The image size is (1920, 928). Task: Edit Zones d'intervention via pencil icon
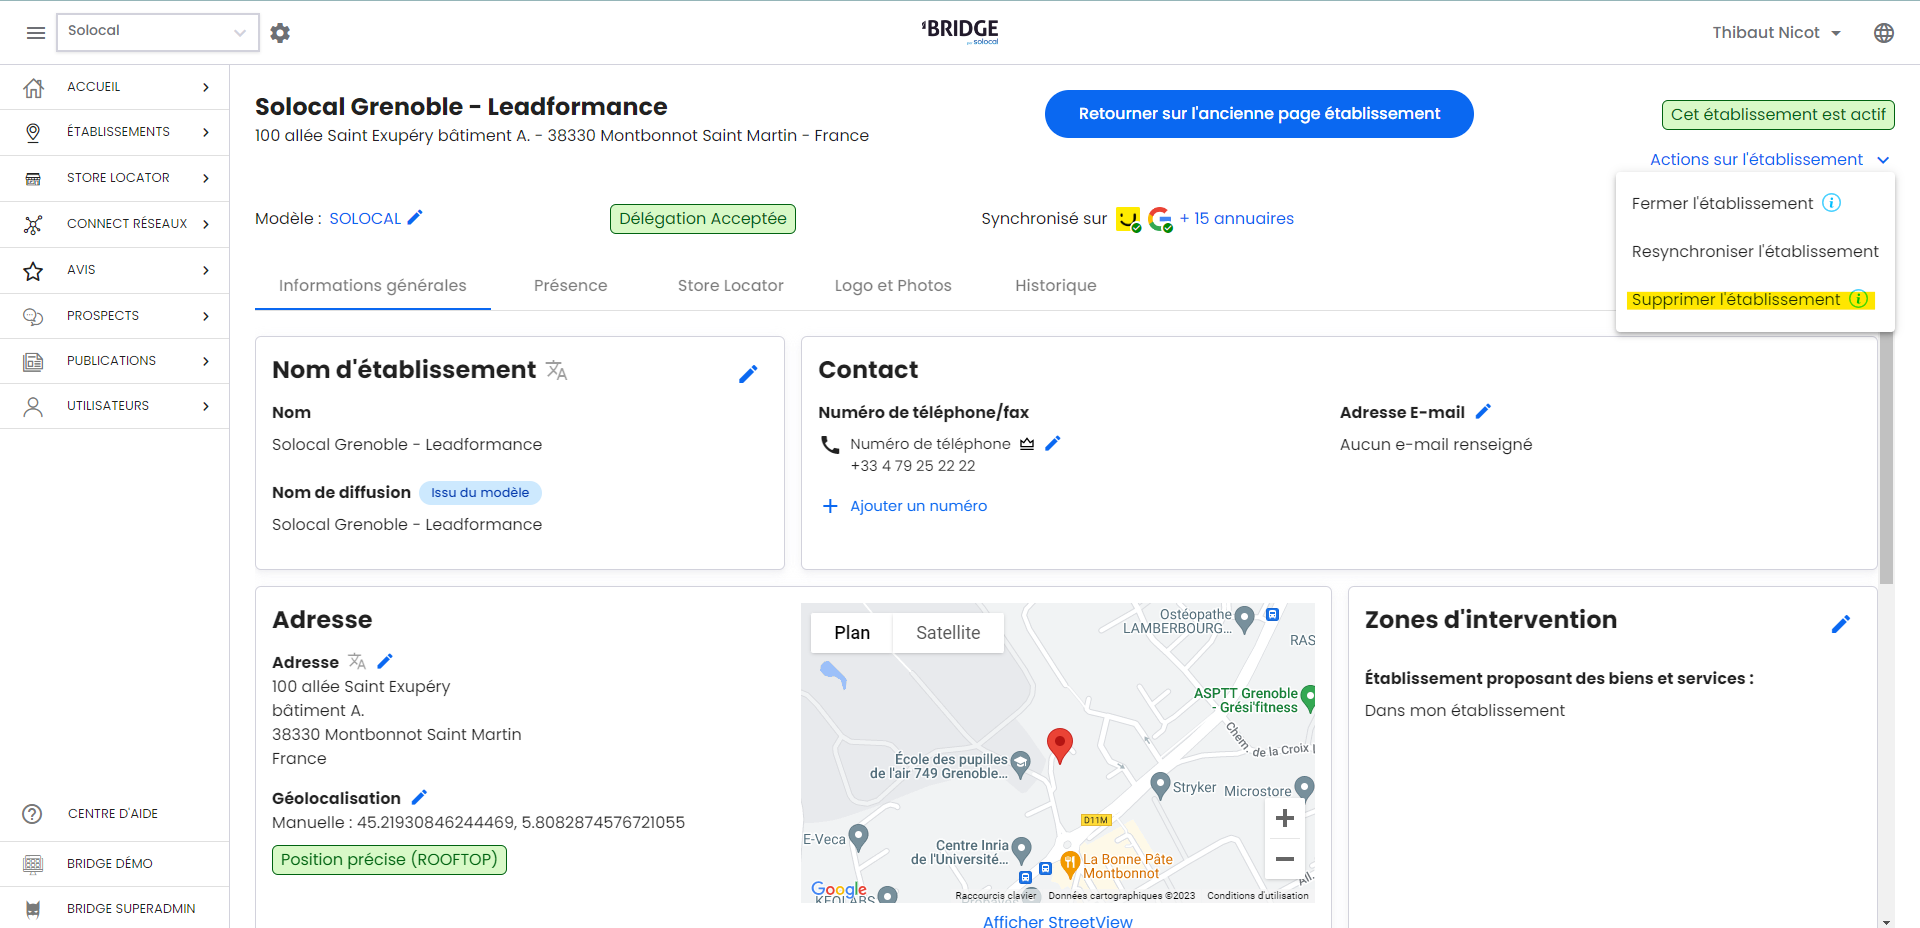(1840, 624)
